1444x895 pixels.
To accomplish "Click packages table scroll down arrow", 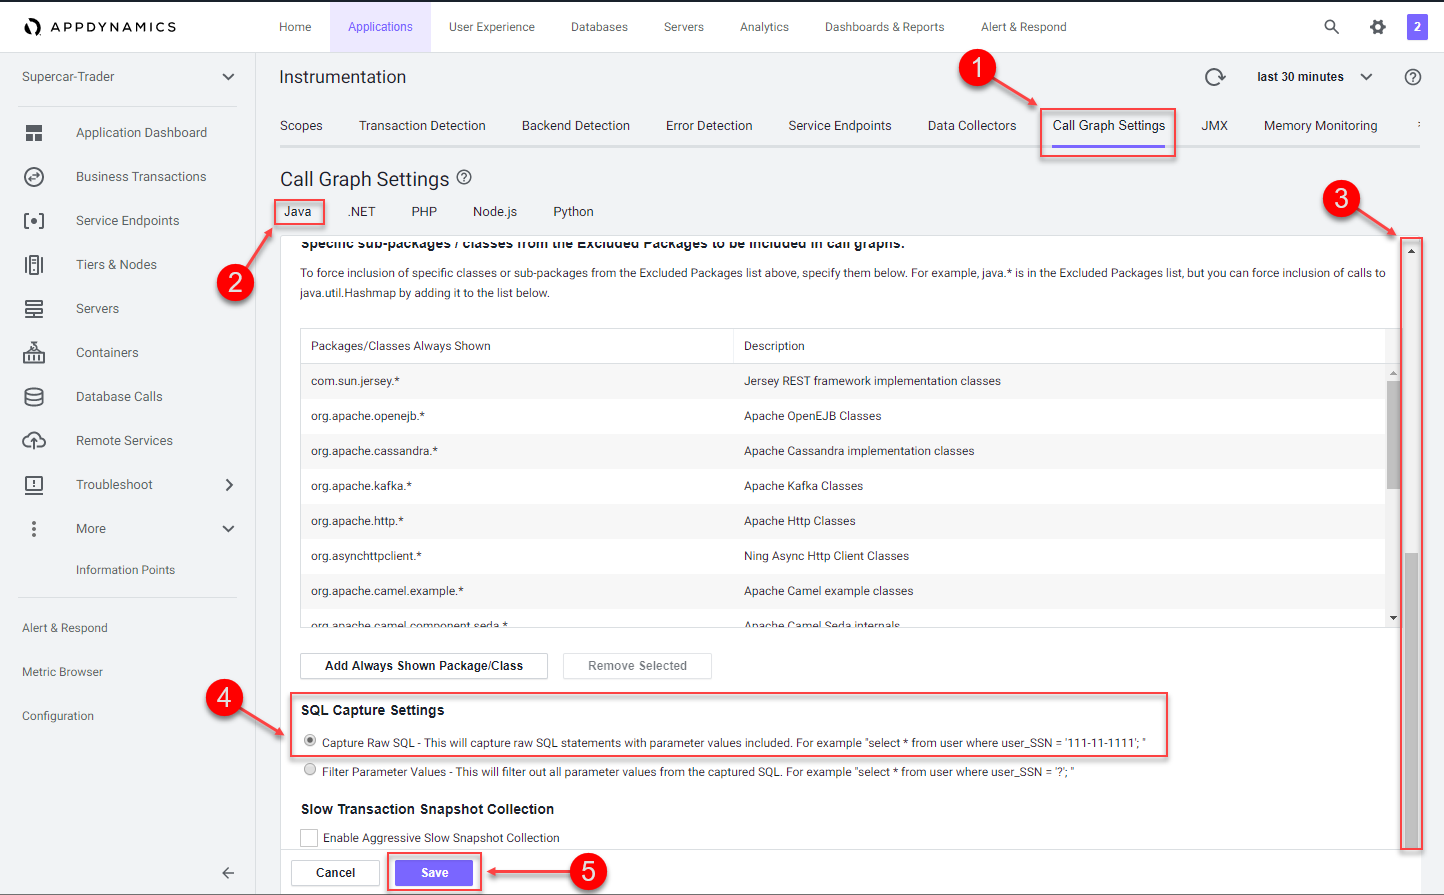I will (x=1393, y=618).
